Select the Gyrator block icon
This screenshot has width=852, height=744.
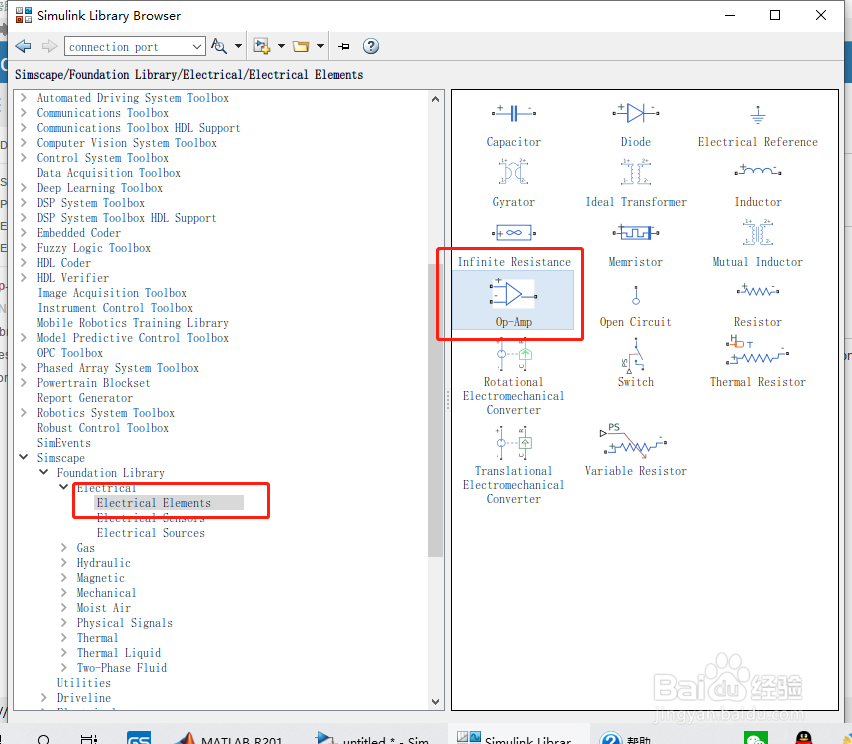(x=513, y=172)
